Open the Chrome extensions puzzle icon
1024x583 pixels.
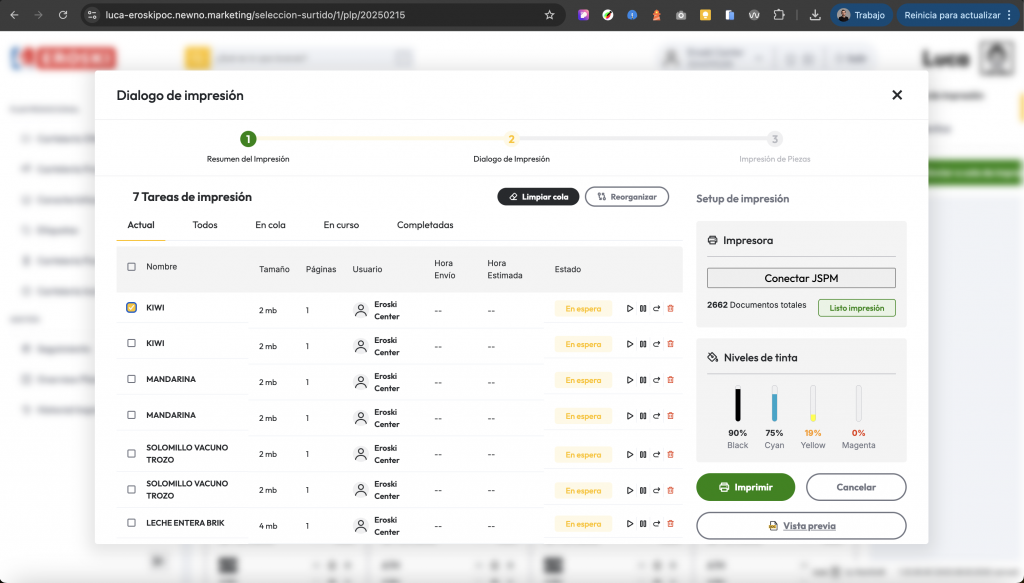click(779, 15)
